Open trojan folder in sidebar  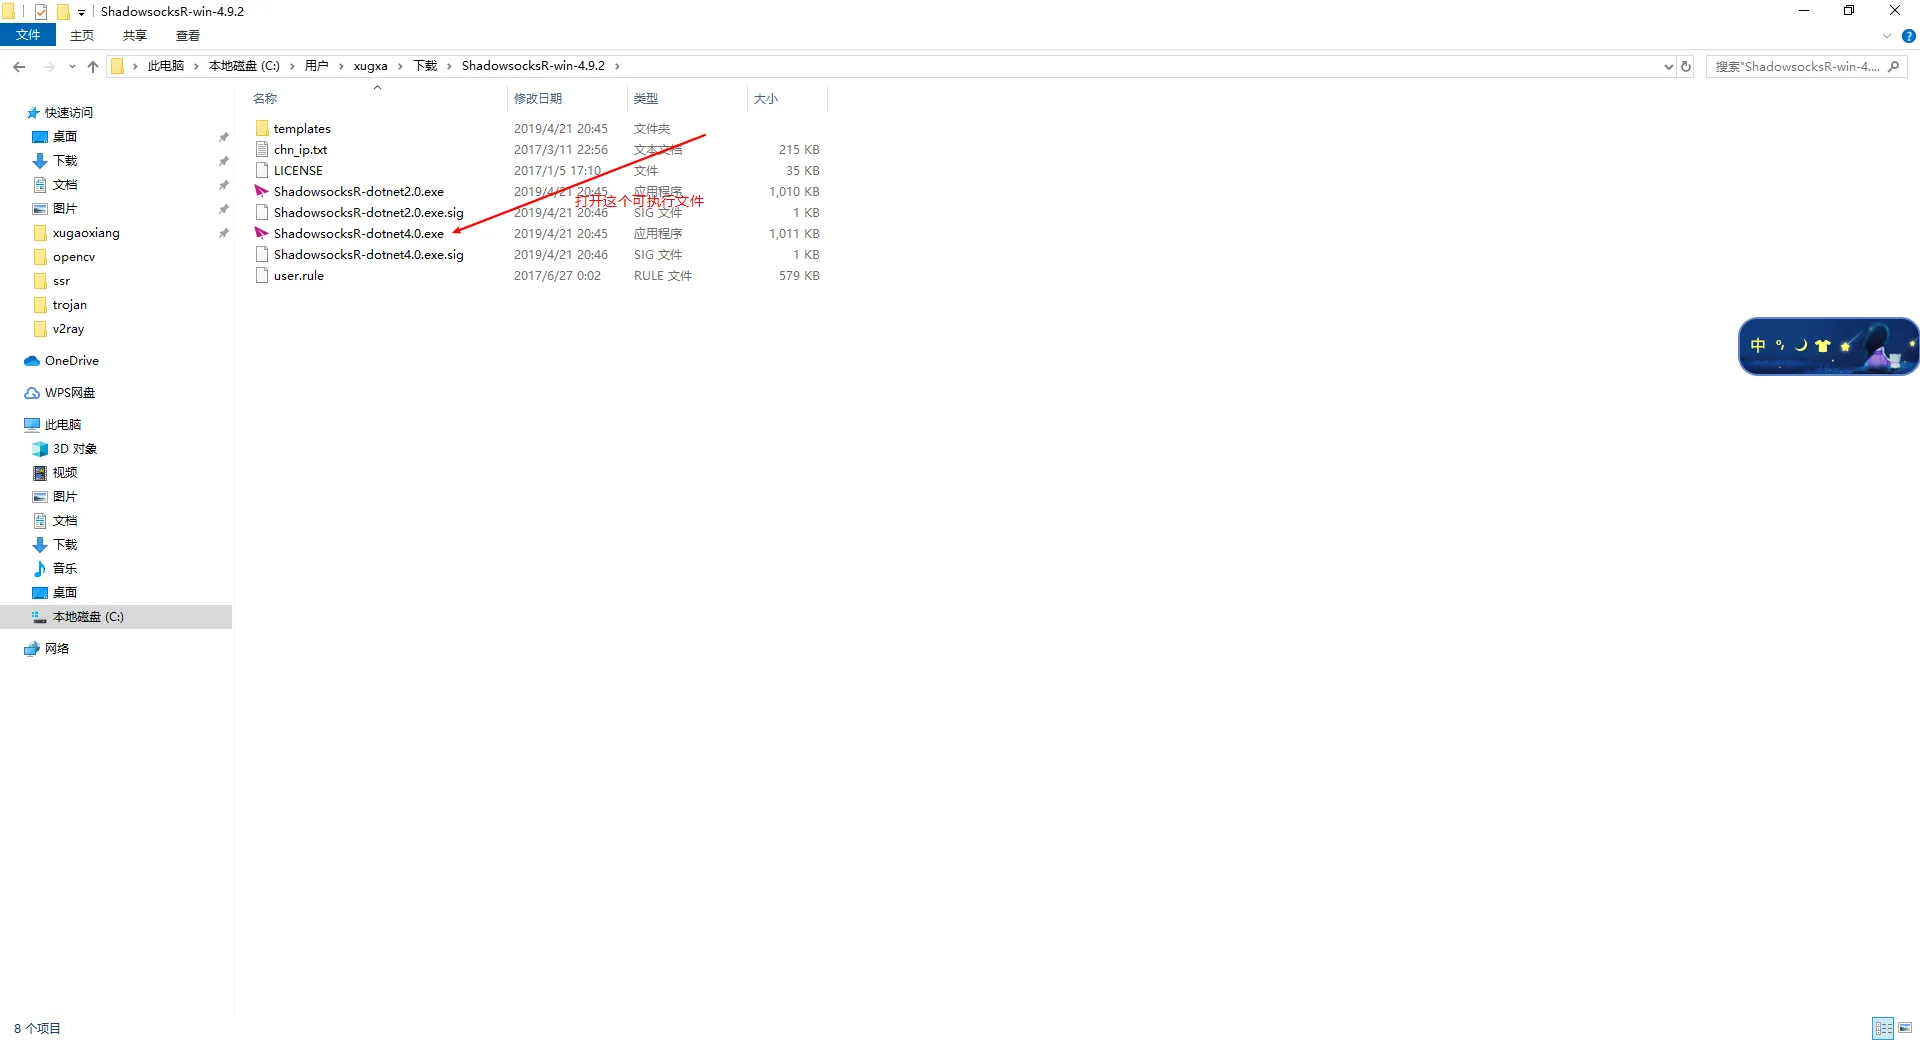69,305
